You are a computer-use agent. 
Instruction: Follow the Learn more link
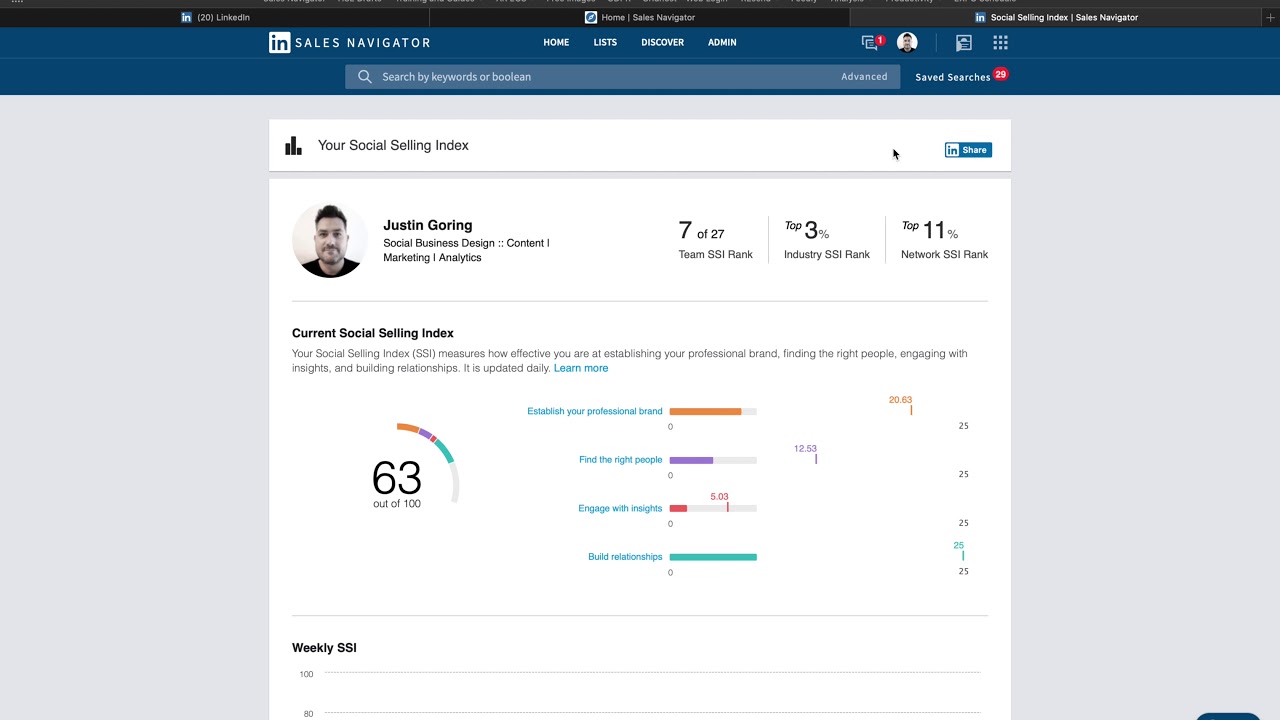[x=581, y=368]
